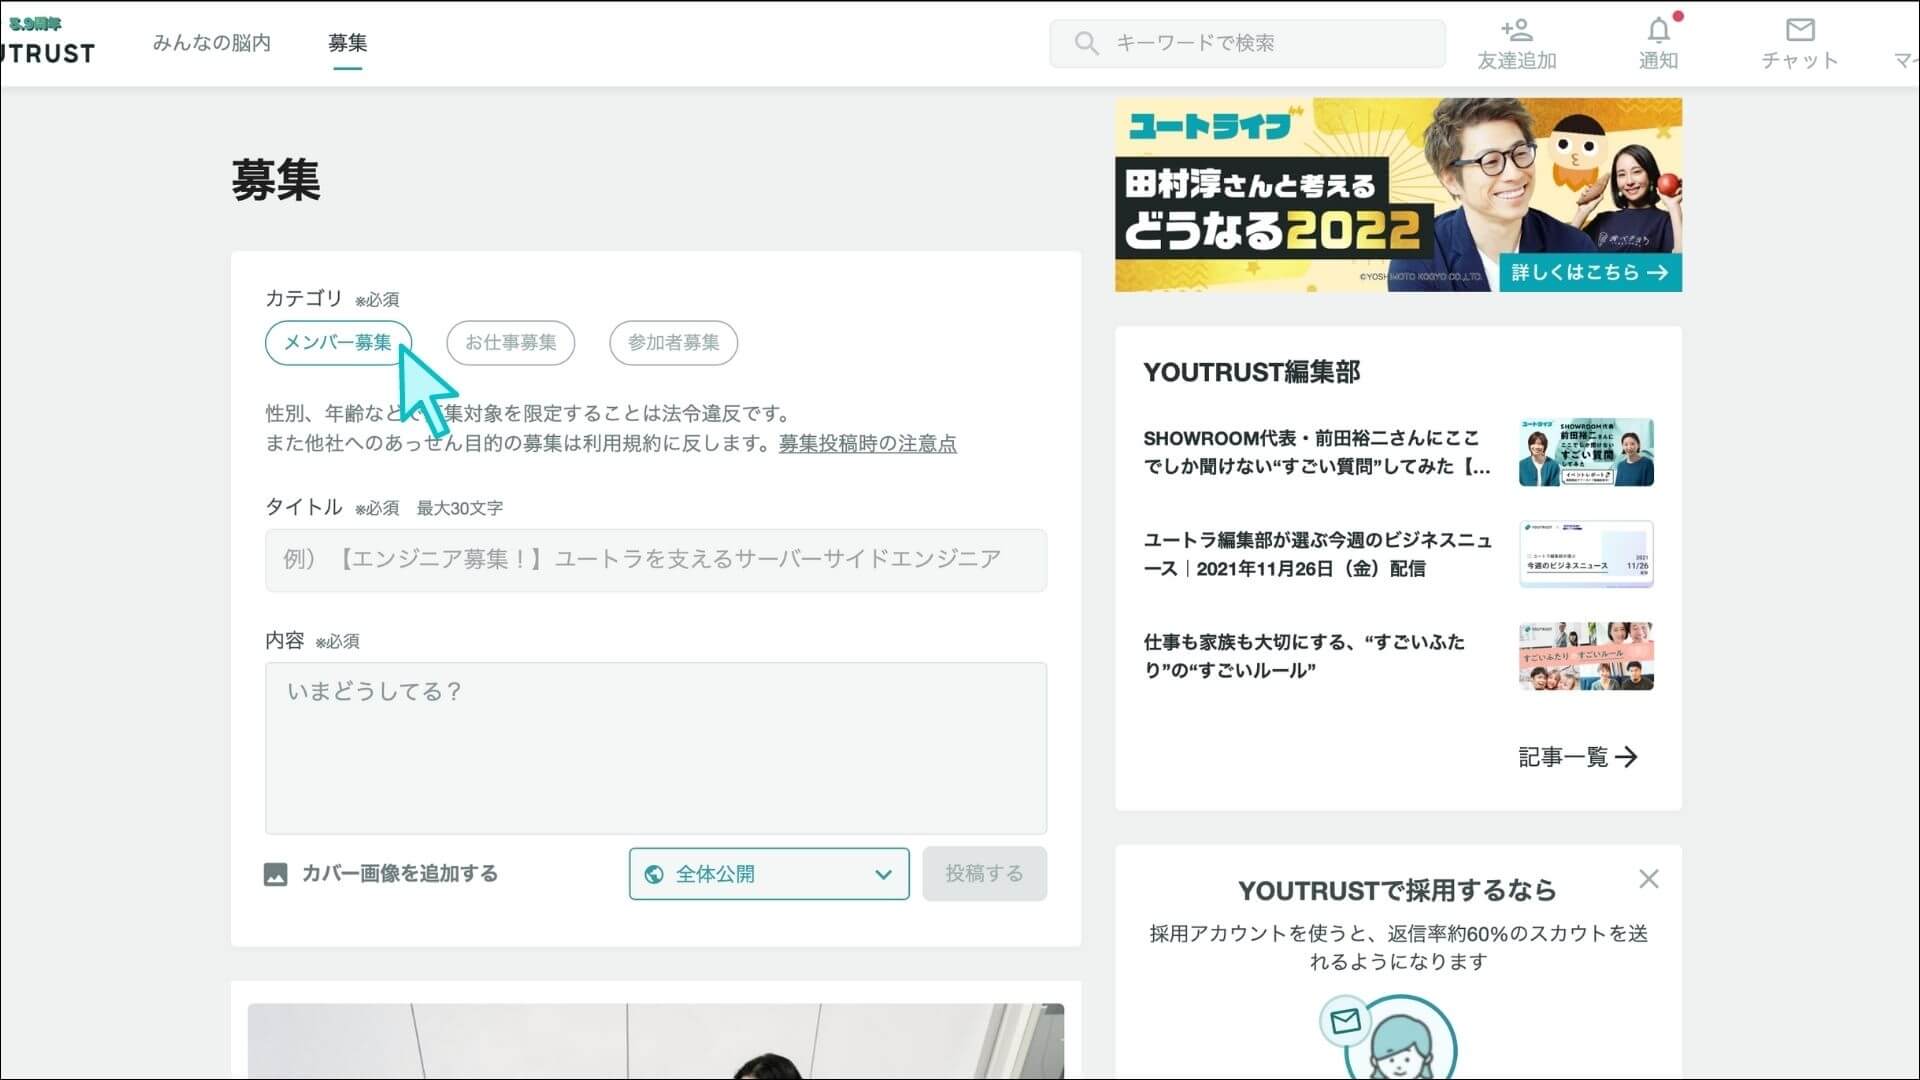Select the メンバー募集 category pill

point(338,343)
